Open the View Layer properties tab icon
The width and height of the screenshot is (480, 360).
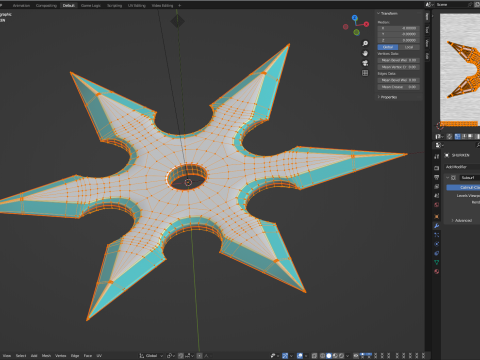pyautogui.click(x=436, y=186)
